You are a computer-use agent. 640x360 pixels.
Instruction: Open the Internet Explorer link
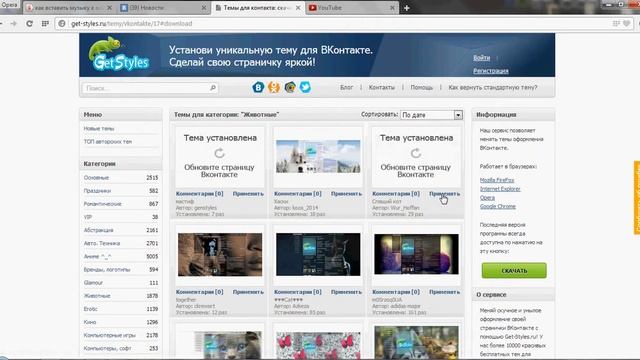[500, 189]
